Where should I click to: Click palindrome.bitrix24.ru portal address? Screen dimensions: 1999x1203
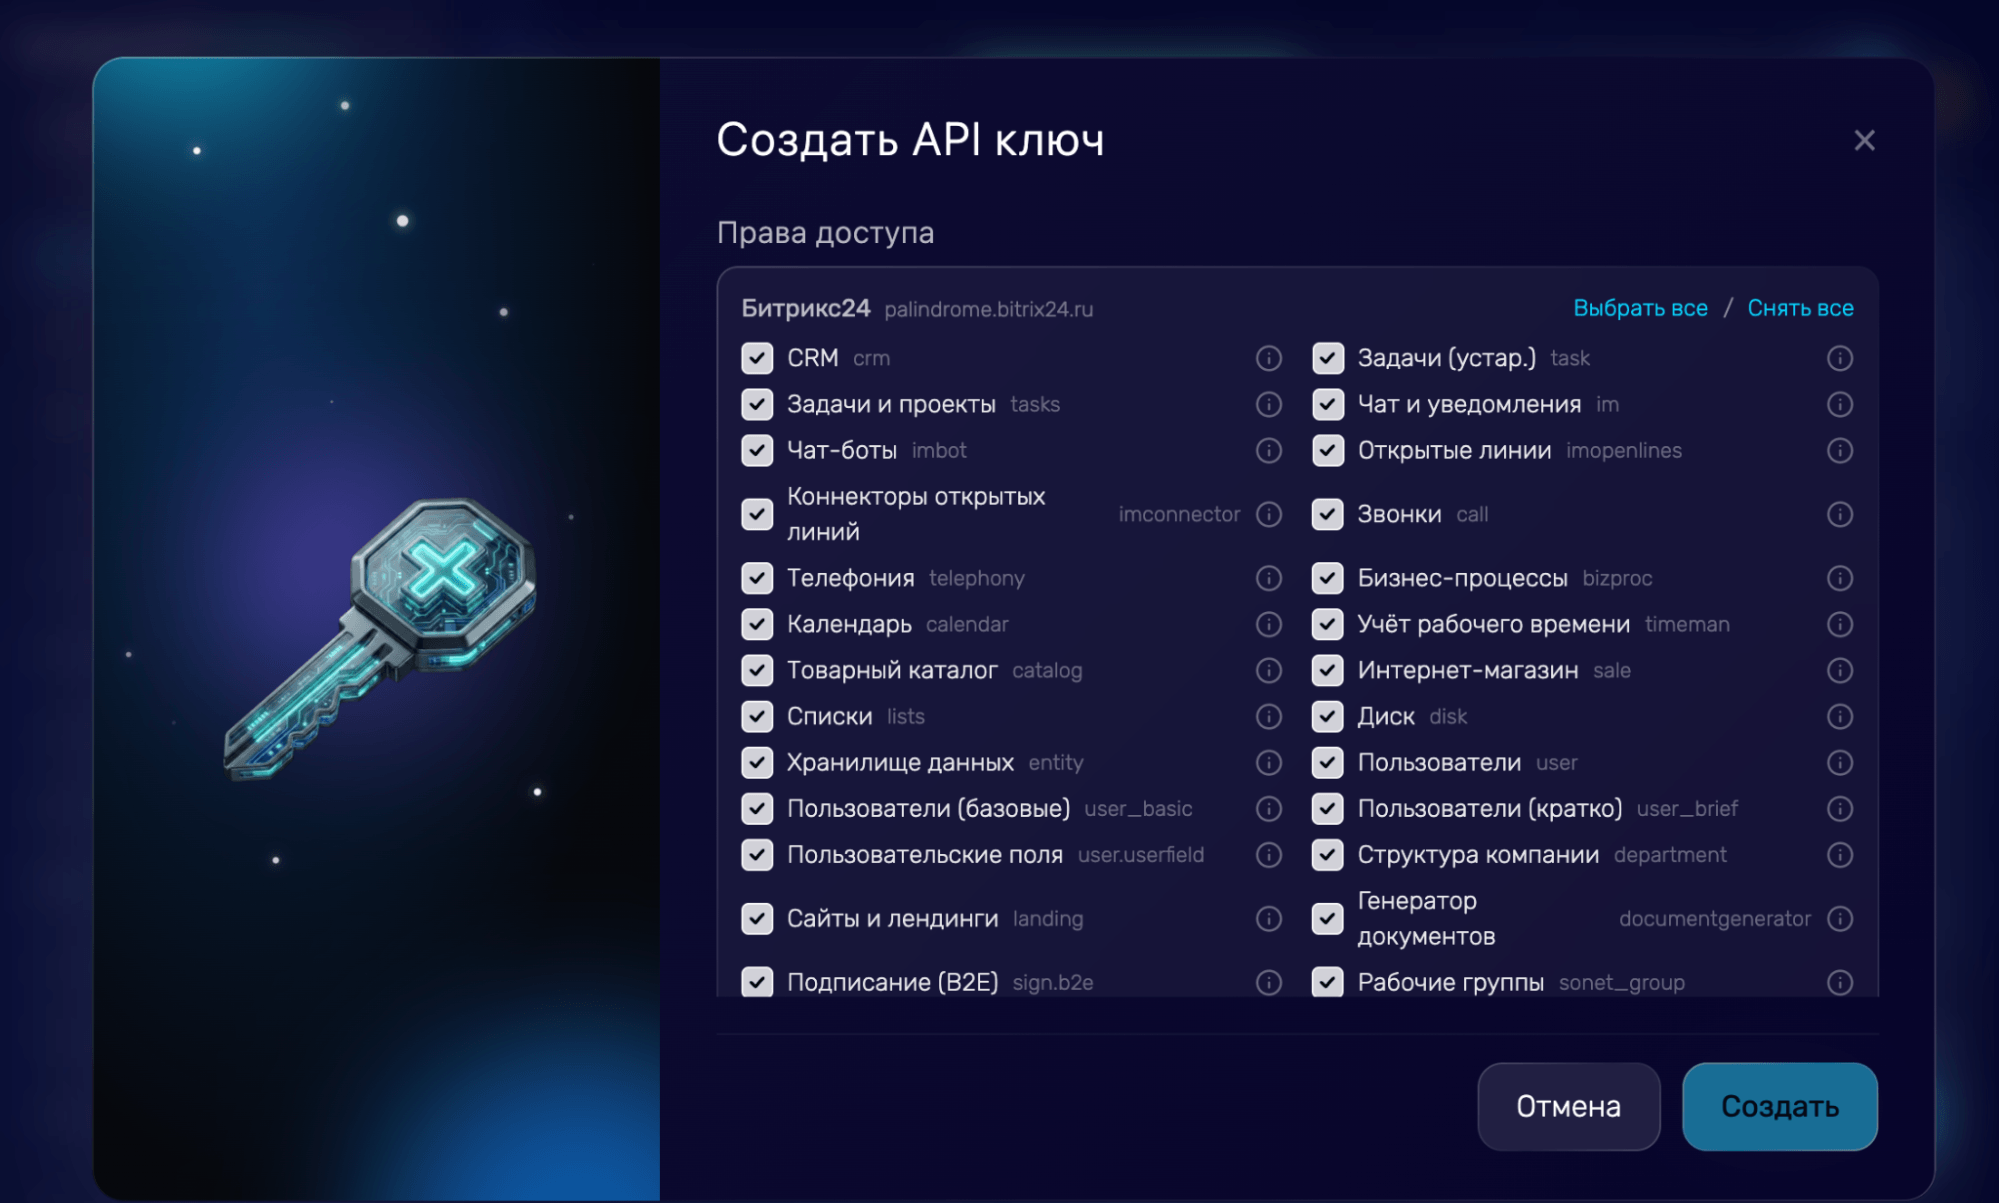point(988,309)
